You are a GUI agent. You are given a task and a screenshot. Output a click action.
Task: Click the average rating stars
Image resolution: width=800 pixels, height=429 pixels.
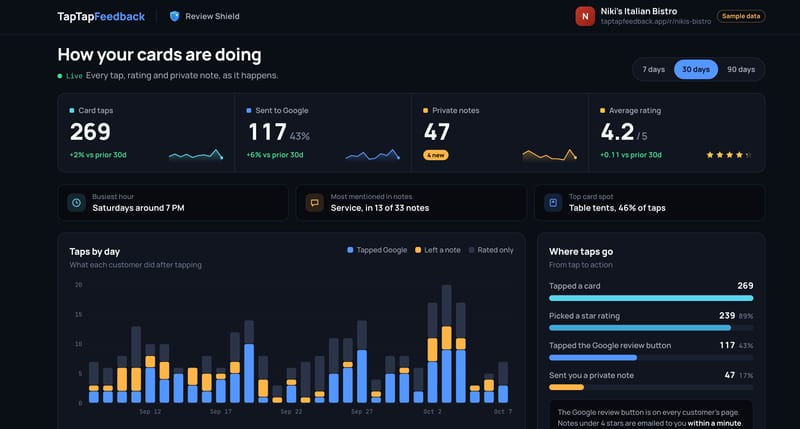729,155
